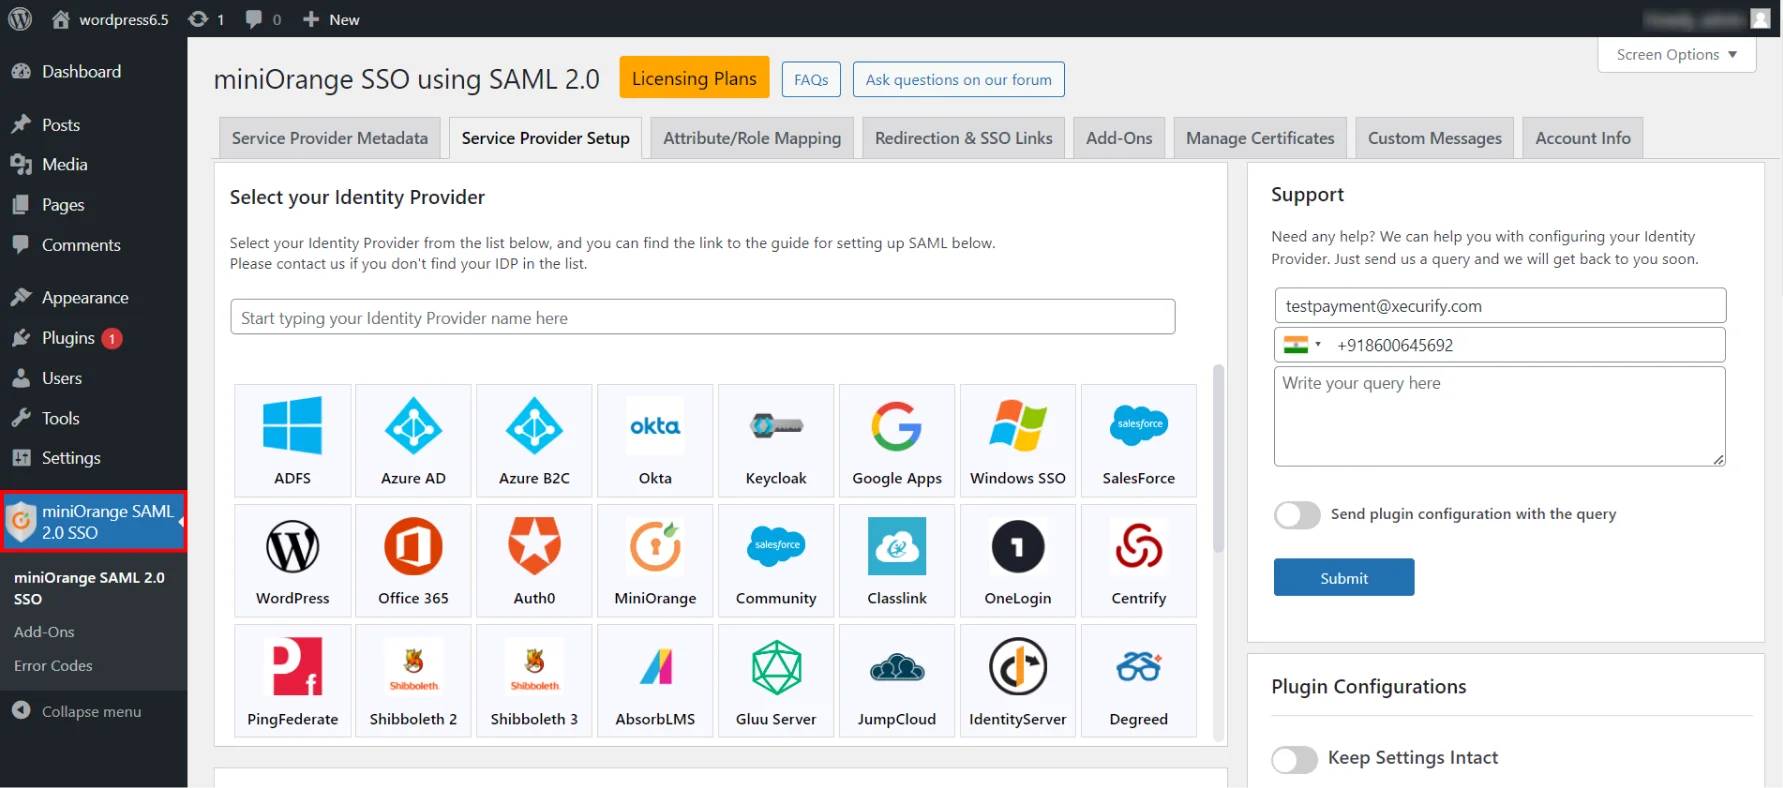Open the New content menu
Viewport: 1783px width, 788px height.
coord(331,19)
